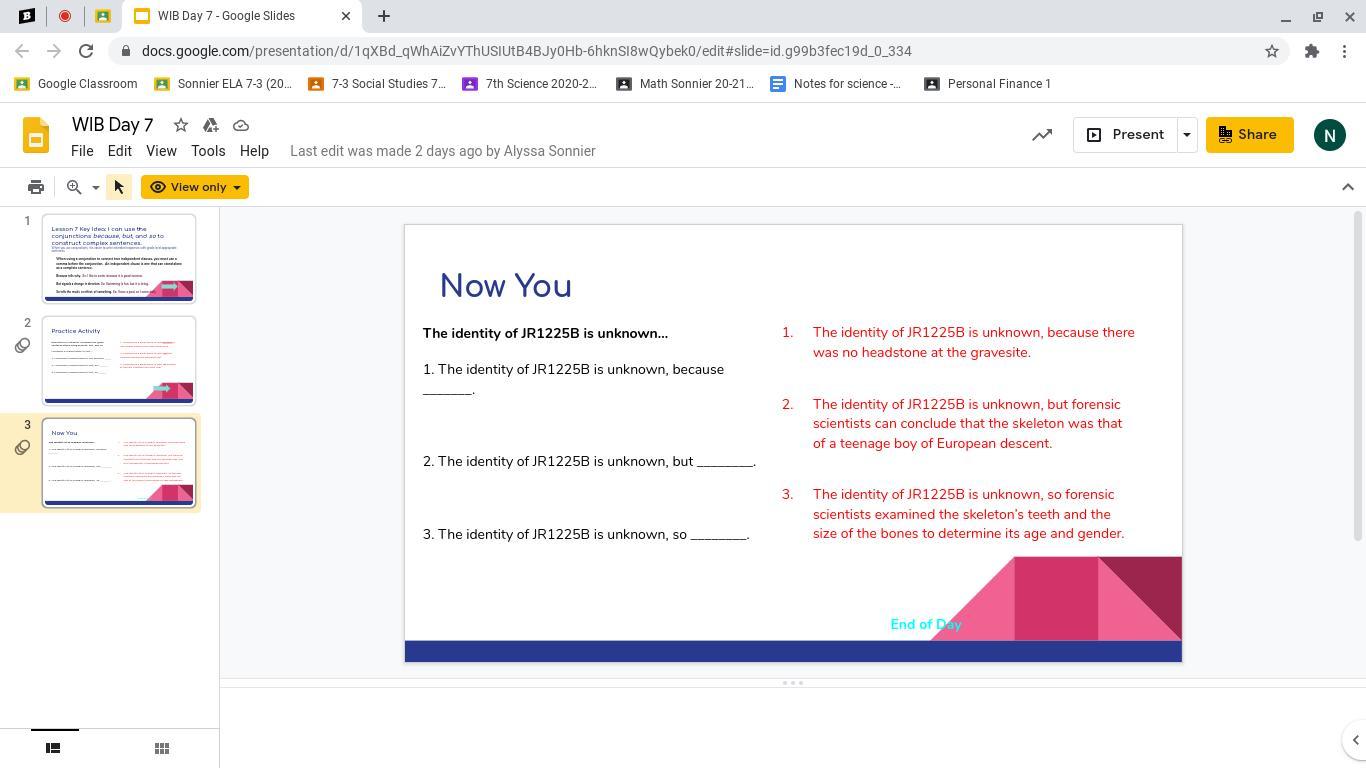Switch to grid view

pyautogui.click(x=162, y=748)
